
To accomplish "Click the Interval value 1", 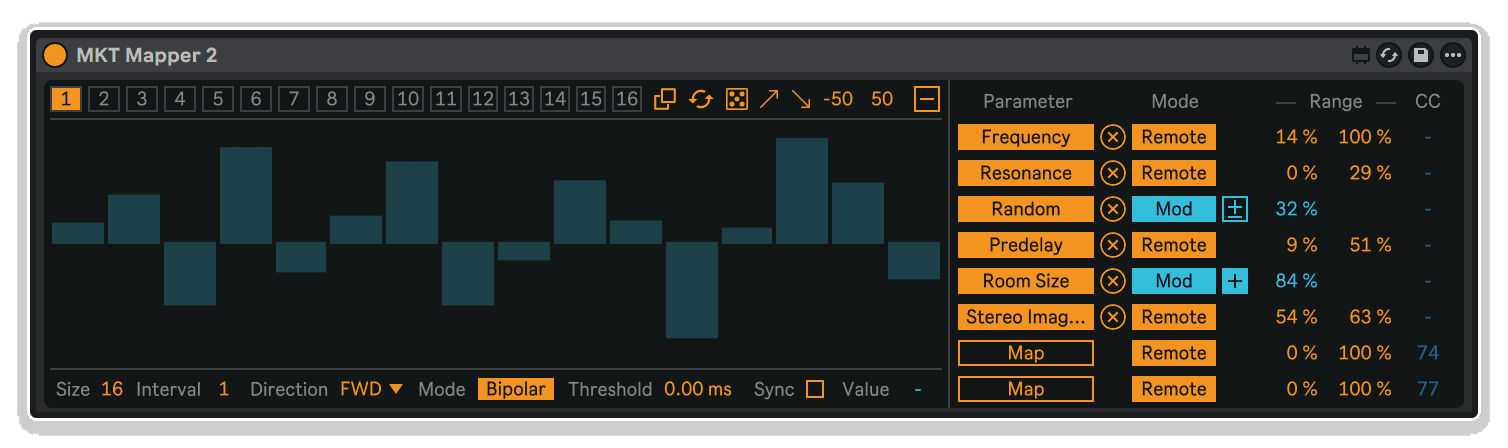I will click(x=223, y=389).
